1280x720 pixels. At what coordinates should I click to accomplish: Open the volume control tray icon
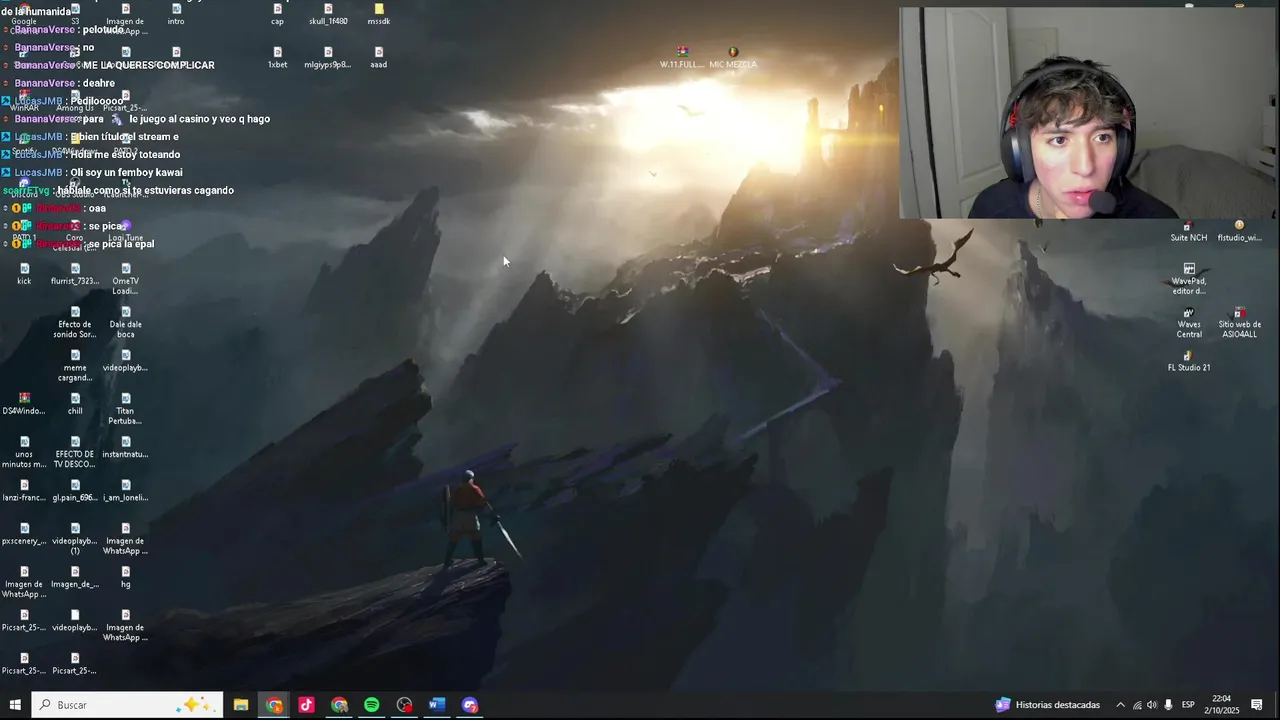(1152, 705)
